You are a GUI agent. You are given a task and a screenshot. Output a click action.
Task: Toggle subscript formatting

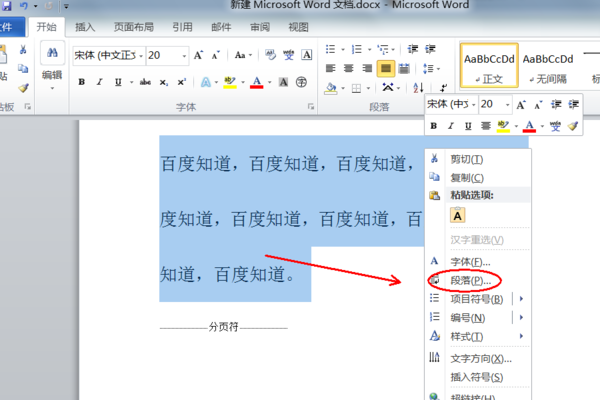coord(164,82)
